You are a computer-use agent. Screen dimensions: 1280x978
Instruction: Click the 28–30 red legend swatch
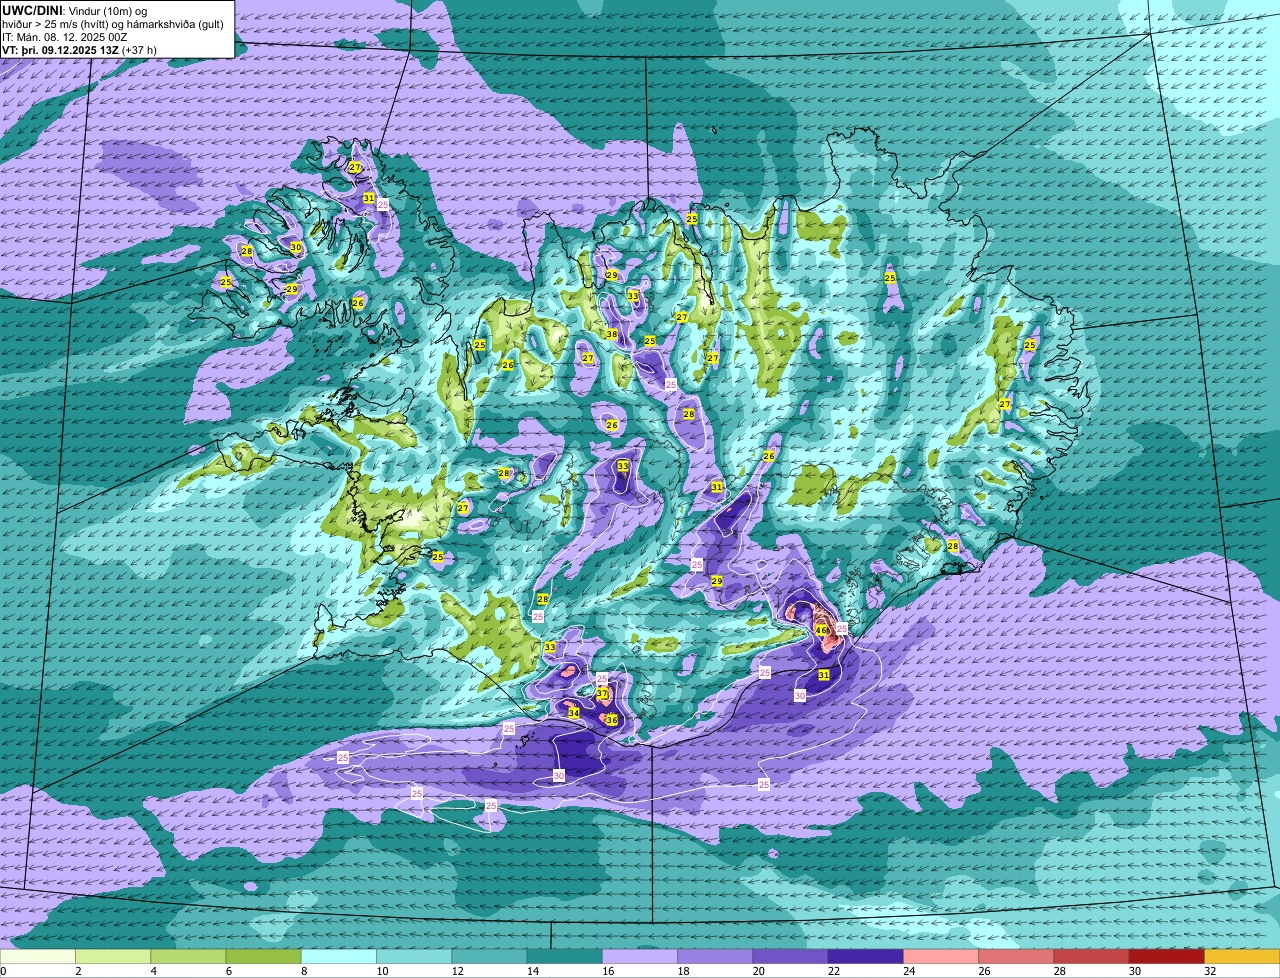coord(1092,957)
